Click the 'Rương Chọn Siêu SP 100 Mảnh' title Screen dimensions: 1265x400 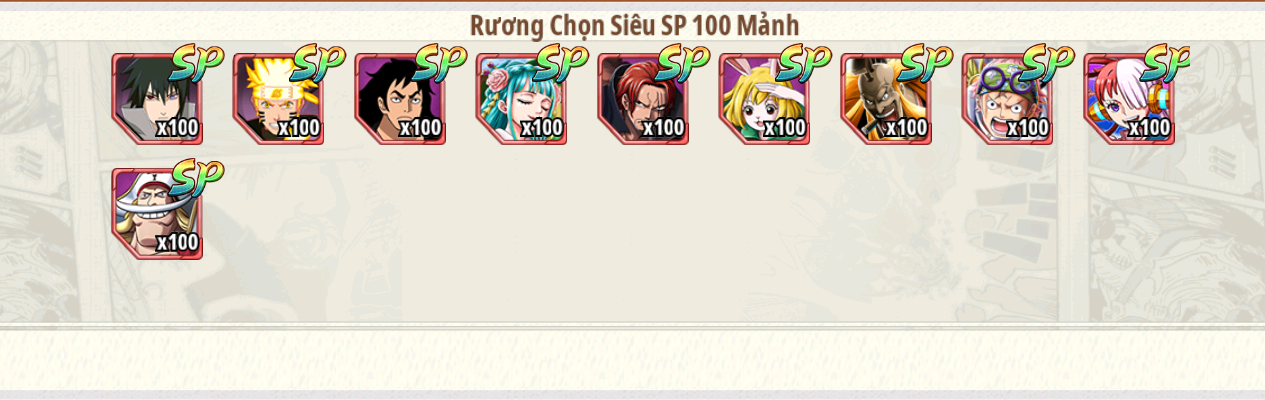click(x=634, y=25)
